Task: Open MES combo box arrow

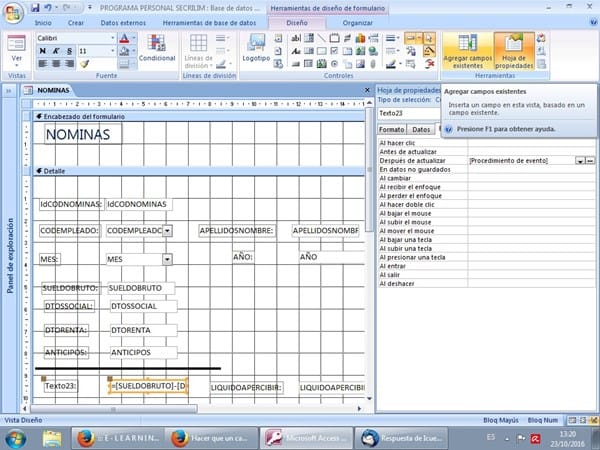Action: point(167,259)
